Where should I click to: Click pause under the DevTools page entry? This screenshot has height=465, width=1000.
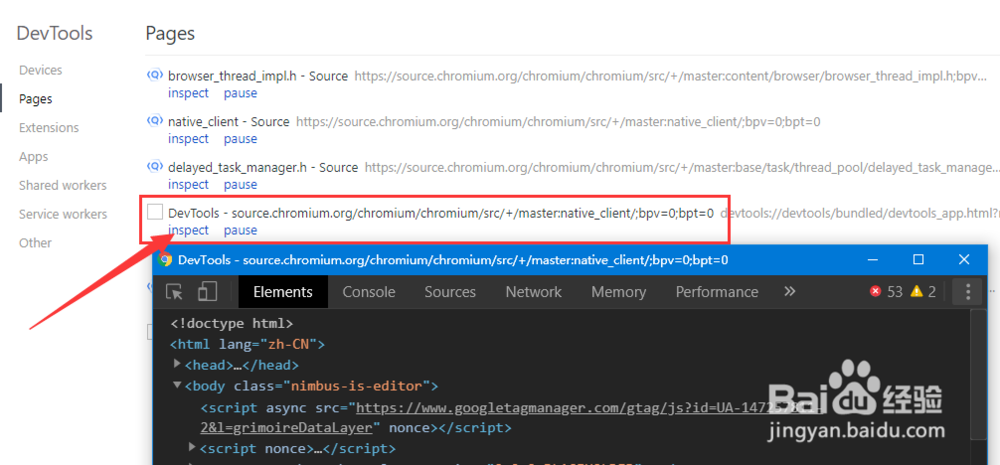(240, 230)
